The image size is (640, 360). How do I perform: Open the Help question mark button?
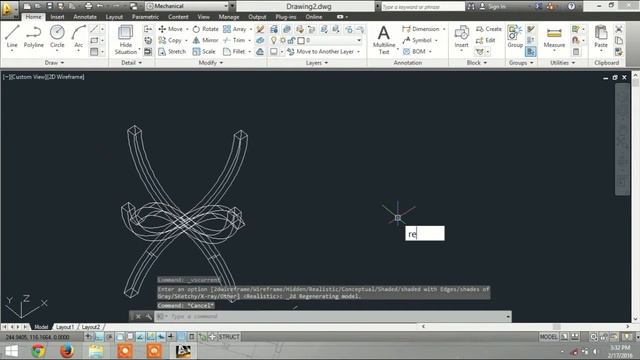click(571, 6)
